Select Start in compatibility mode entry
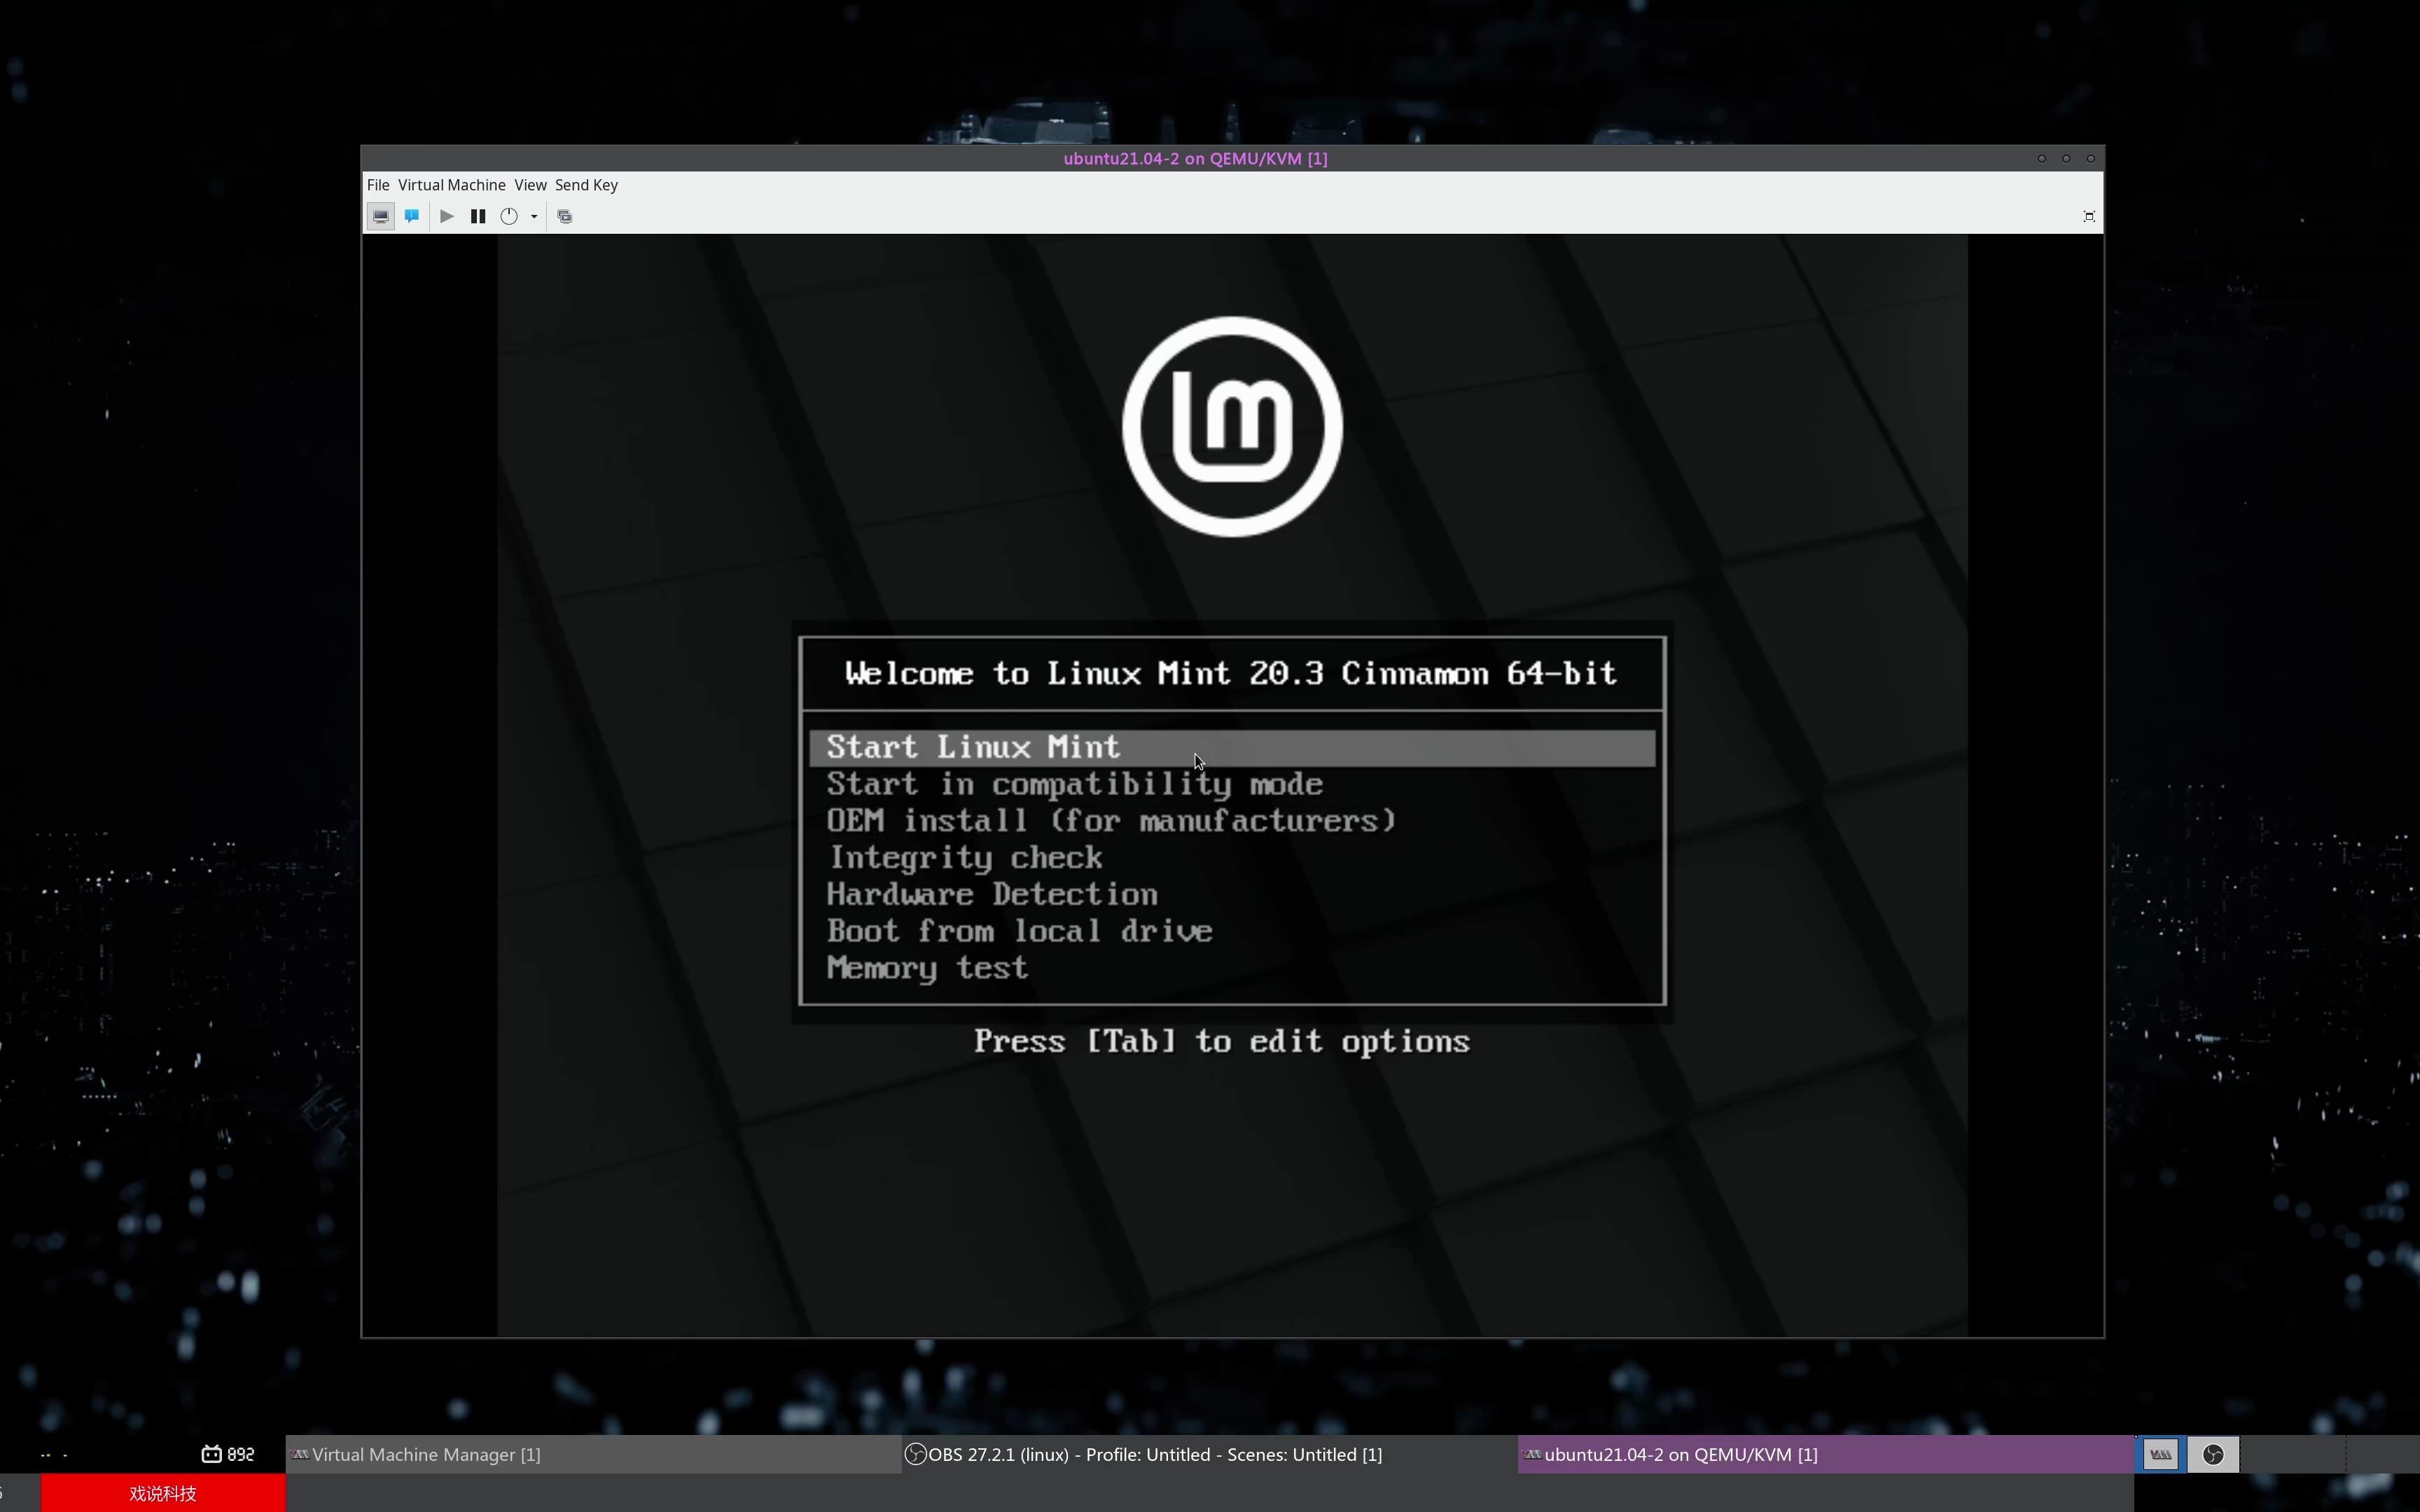The image size is (2420, 1512). (x=1232, y=784)
